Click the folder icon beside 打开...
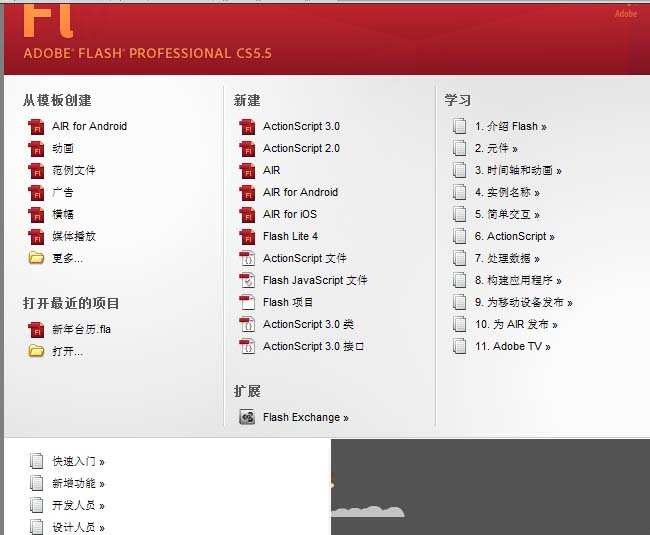 36,351
